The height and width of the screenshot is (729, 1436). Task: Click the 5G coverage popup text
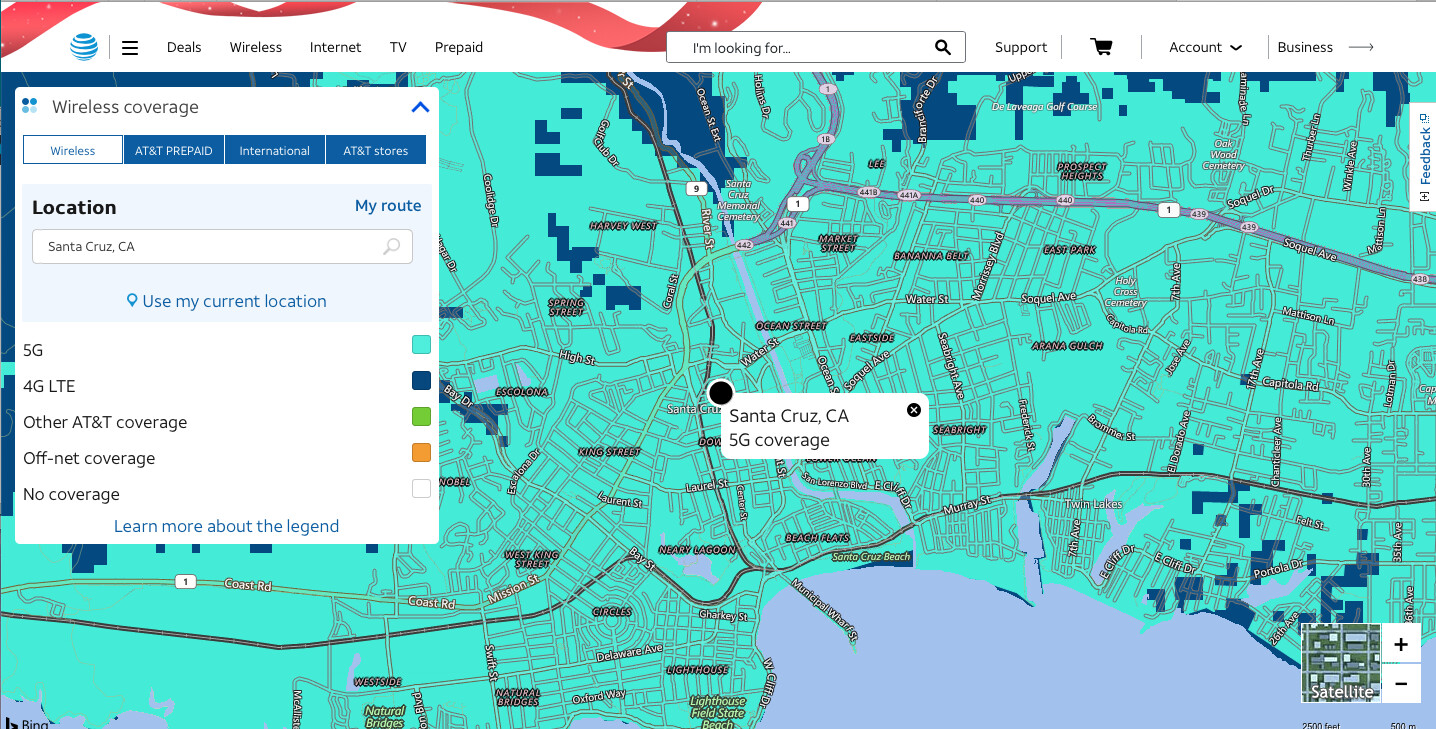point(779,440)
